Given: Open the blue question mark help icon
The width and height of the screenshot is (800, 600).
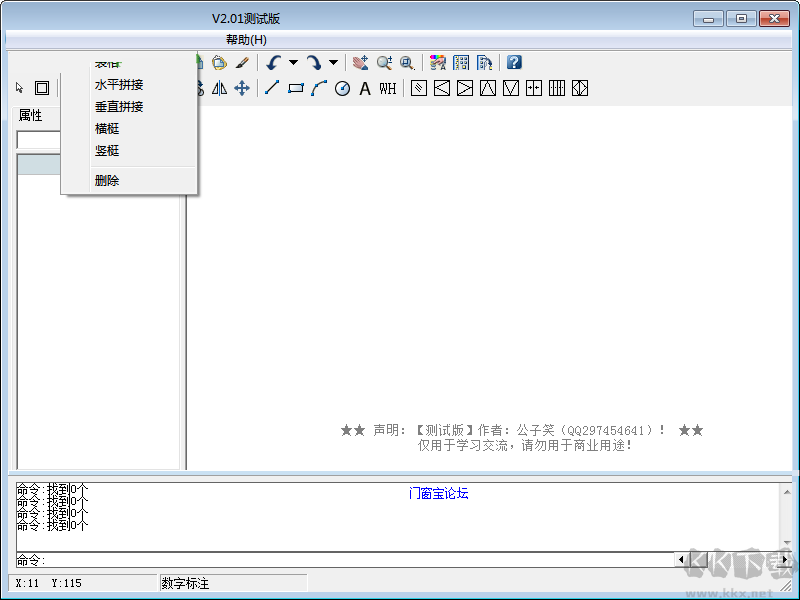Looking at the screenshot, I should pyautogui.click(x=514, y=62).
